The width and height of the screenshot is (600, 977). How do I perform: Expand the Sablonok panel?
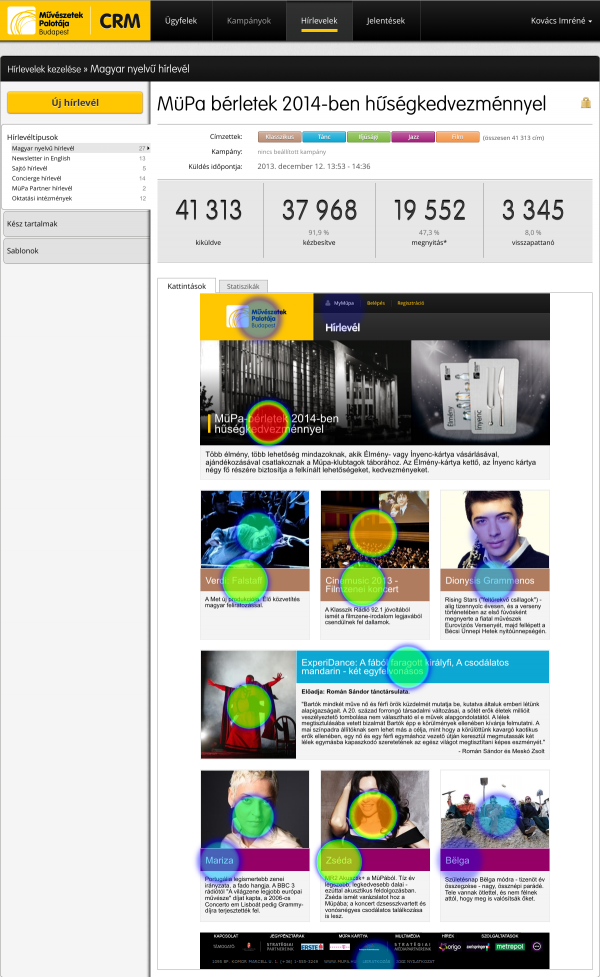coord(76,250)
